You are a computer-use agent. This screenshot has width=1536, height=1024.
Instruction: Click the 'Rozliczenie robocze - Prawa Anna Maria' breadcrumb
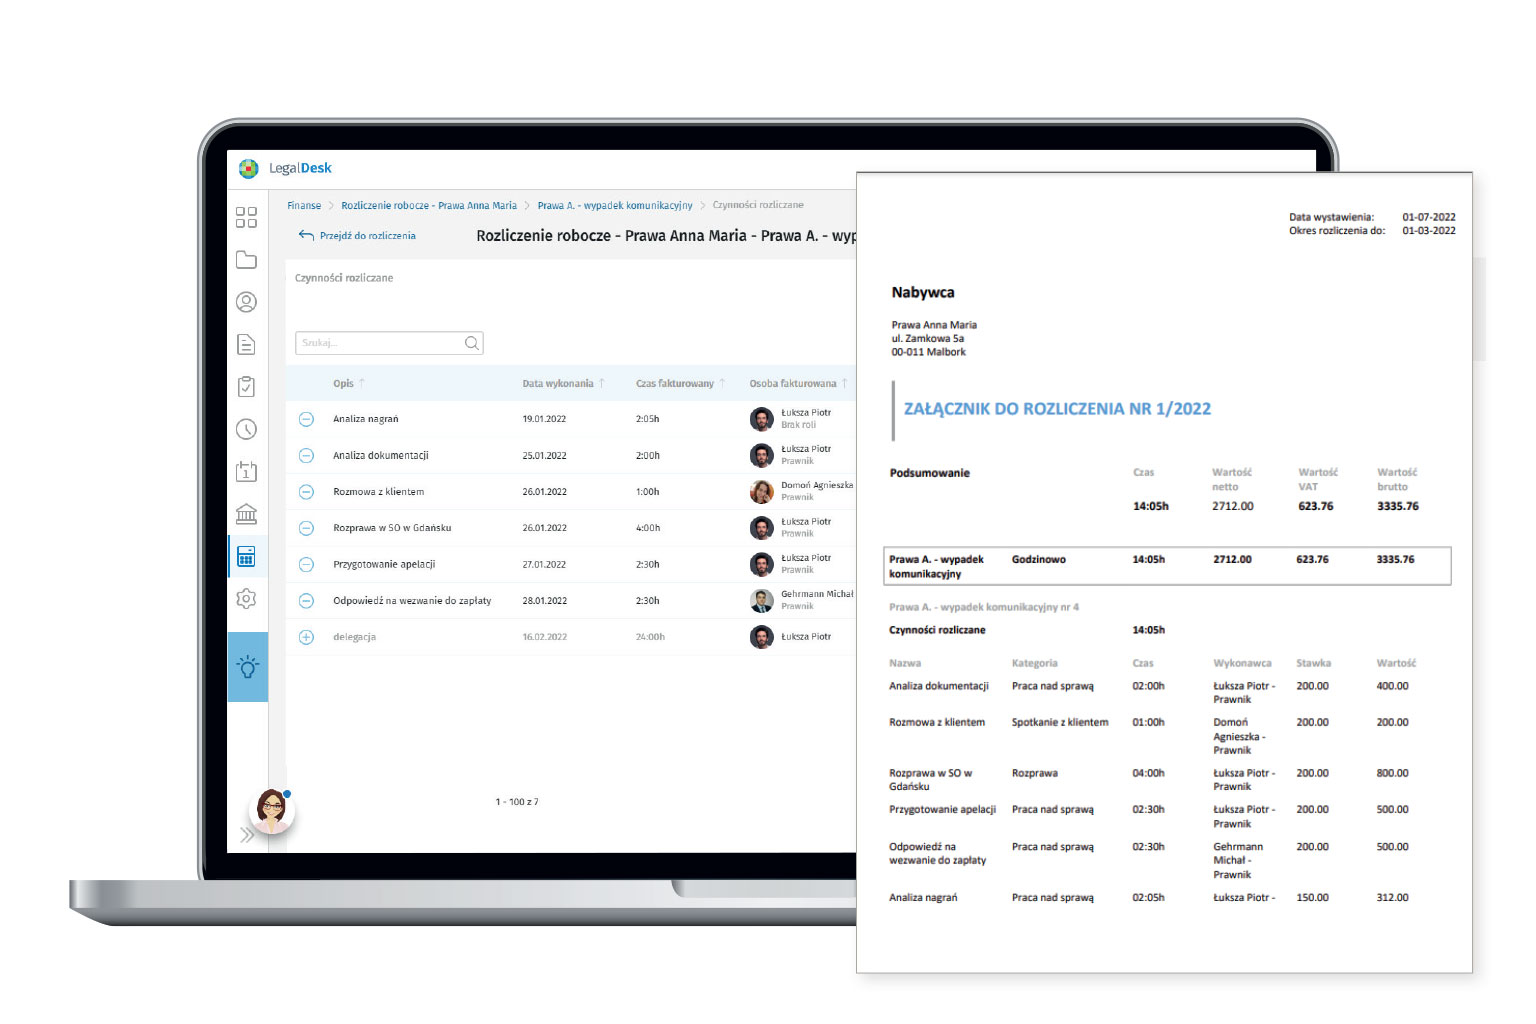click(429, 205)
